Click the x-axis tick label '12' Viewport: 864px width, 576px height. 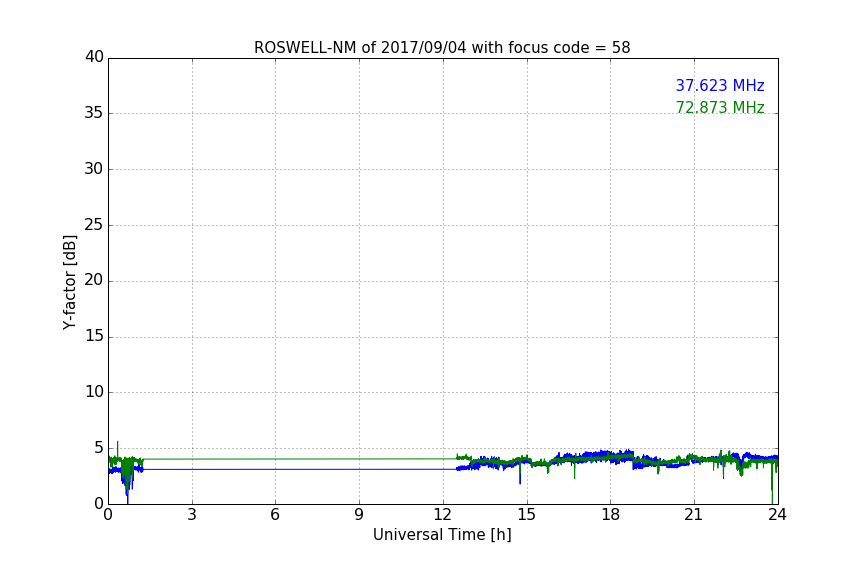pos(442,515)
